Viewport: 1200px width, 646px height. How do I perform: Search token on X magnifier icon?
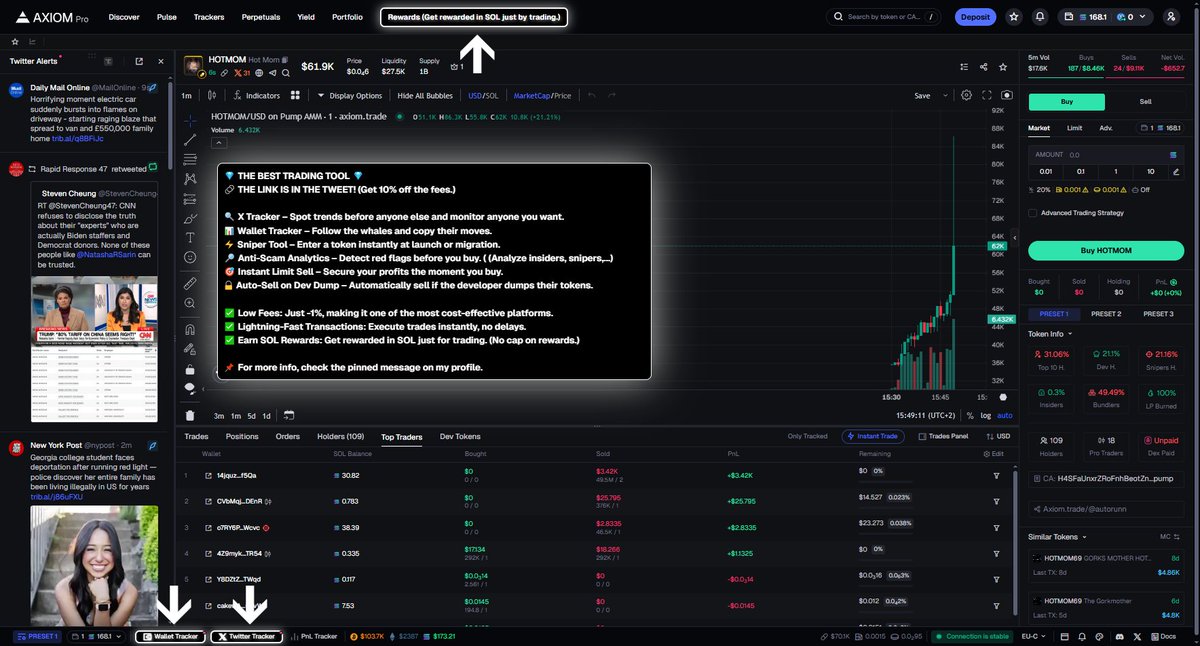(286, 72)
